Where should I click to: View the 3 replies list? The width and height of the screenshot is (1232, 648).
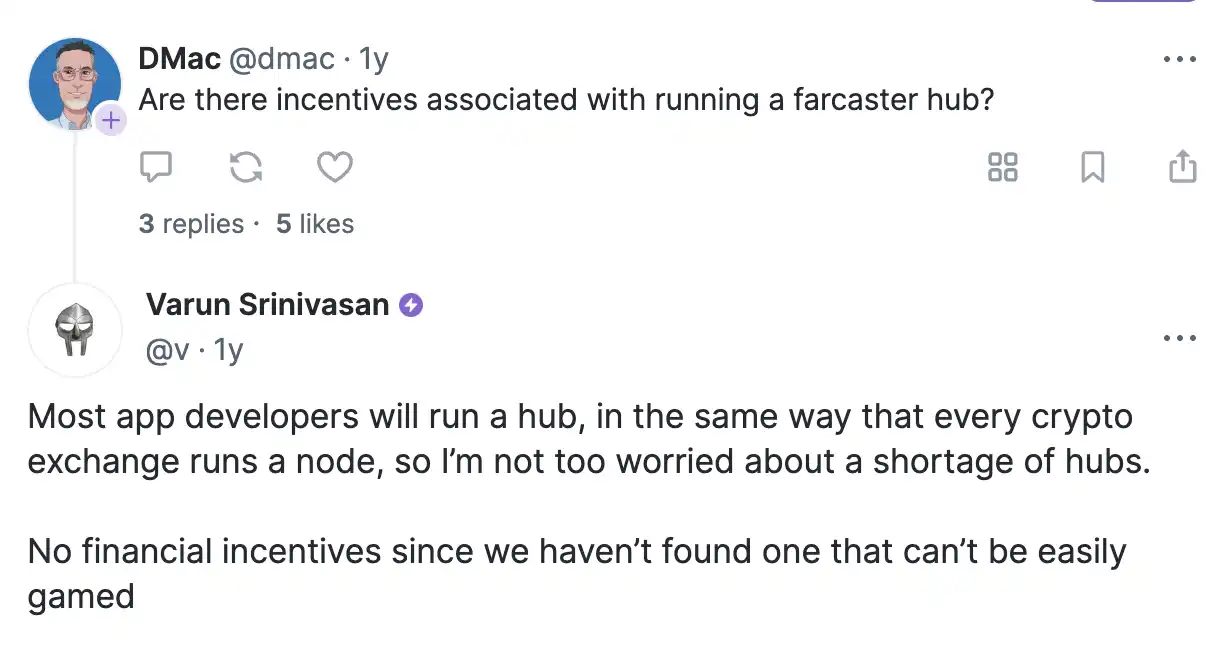[x=191, y=224]
